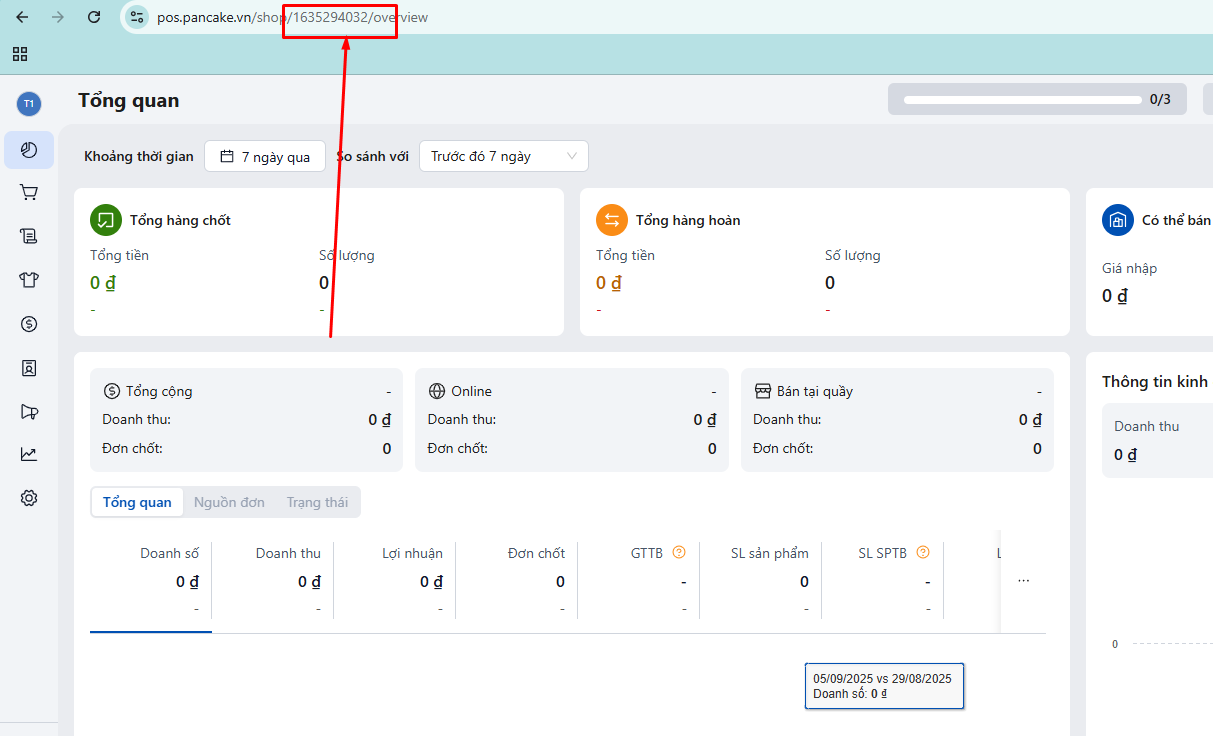Select the Lợi nhuận metric column

394,581
